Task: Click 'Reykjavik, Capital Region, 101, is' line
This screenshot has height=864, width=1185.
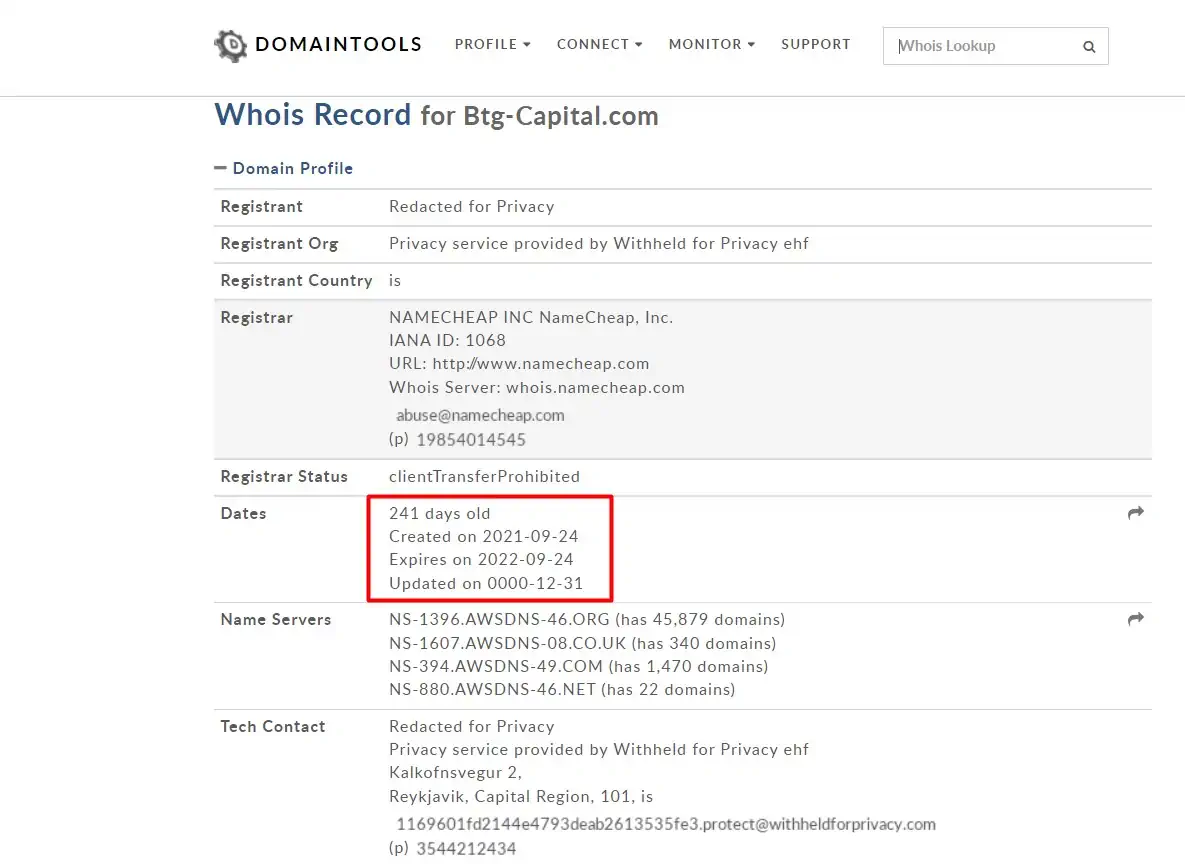Action: 521,797
